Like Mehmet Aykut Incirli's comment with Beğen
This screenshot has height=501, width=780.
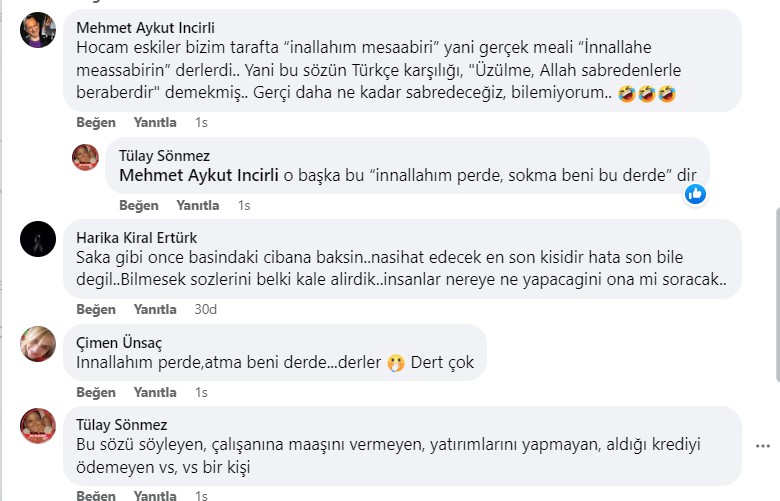(96, 122)
